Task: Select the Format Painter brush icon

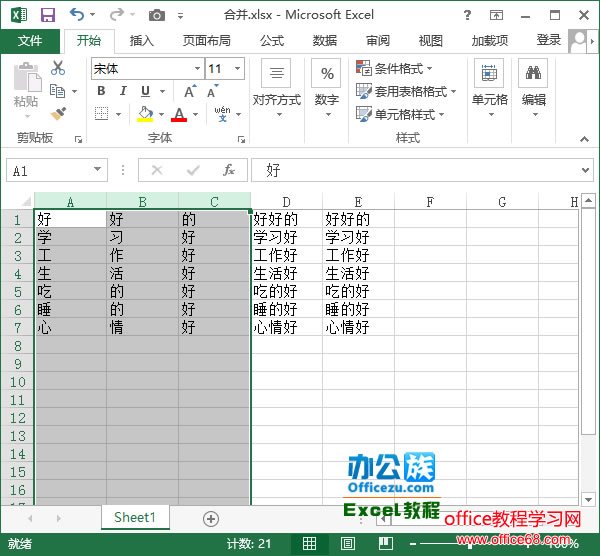Action: pos(58,114)
